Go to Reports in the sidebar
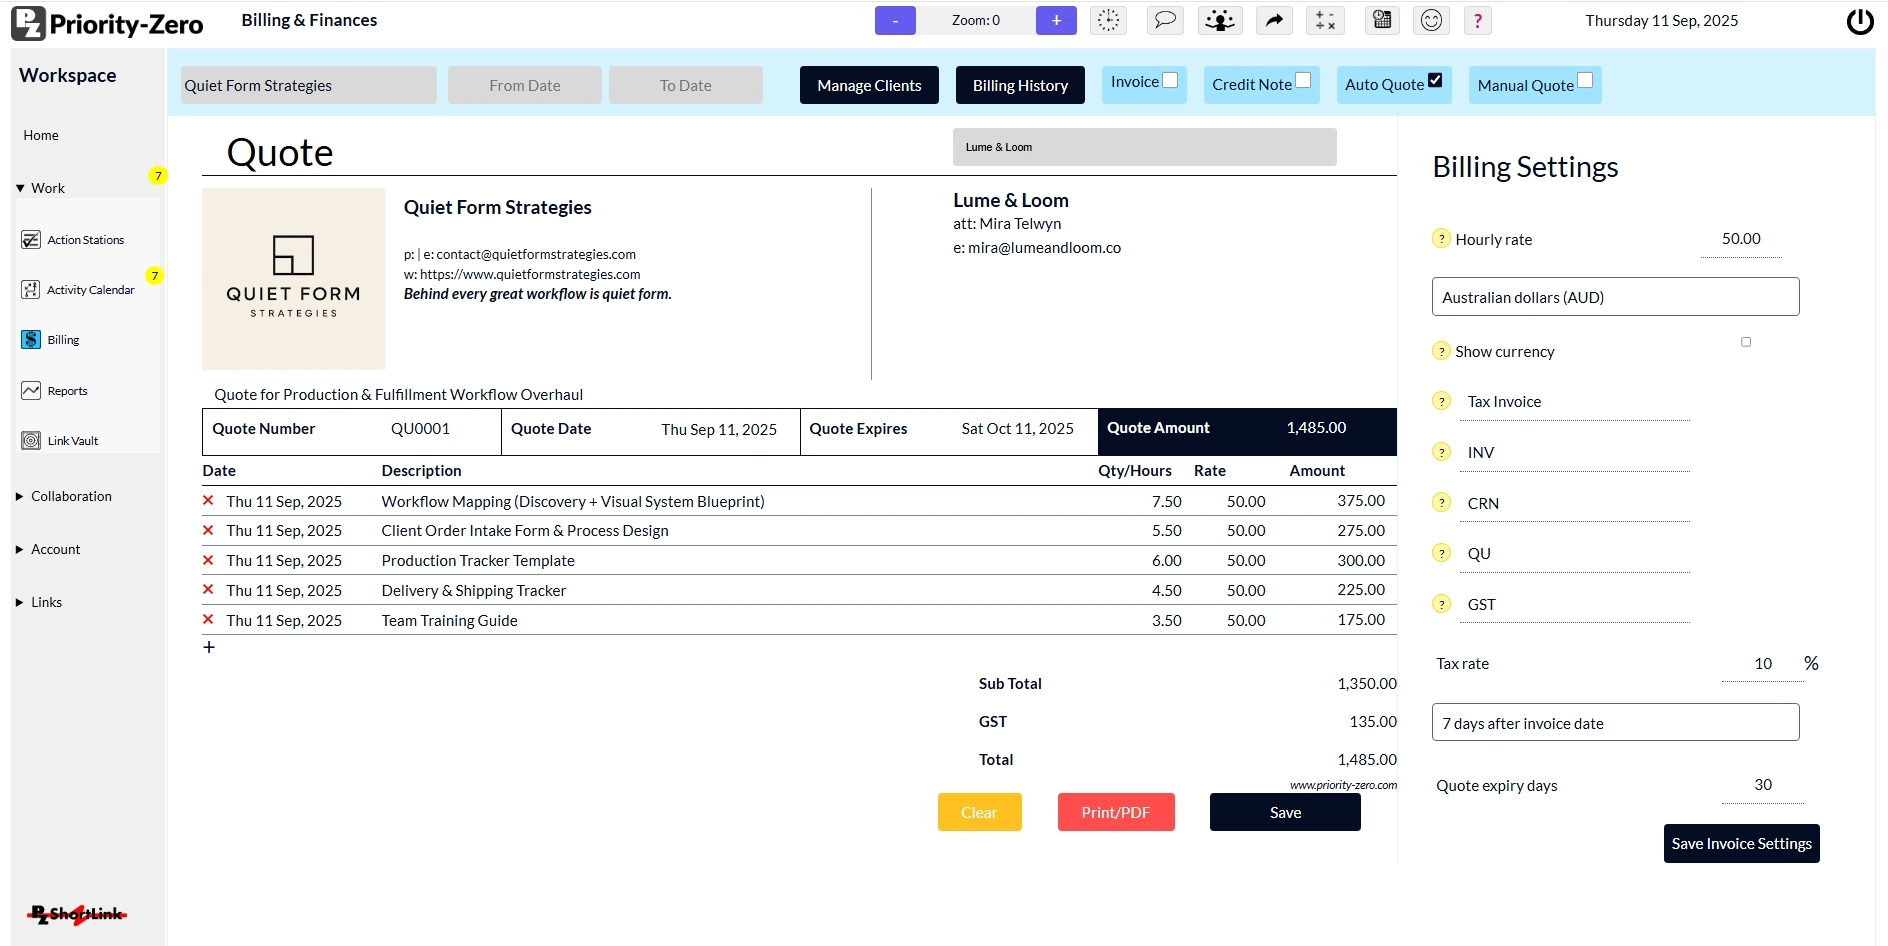 (67, 391)
